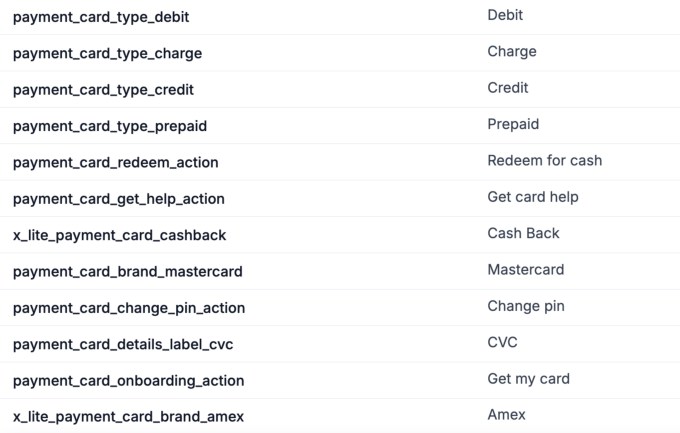680x433 pixels.
Task: Select the payment_card_details_label_cvc key
Action: coord(123,344)
